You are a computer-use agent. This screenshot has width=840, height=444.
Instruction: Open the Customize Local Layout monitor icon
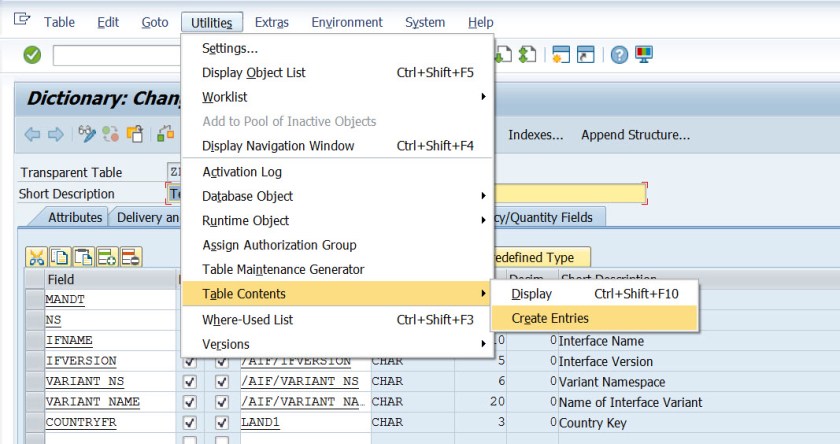pyautogui.click(x=643, y=54)
